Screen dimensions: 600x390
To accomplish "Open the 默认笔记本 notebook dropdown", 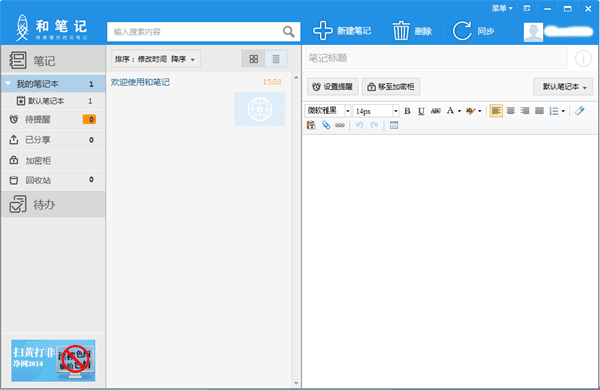I will point(563,87).
